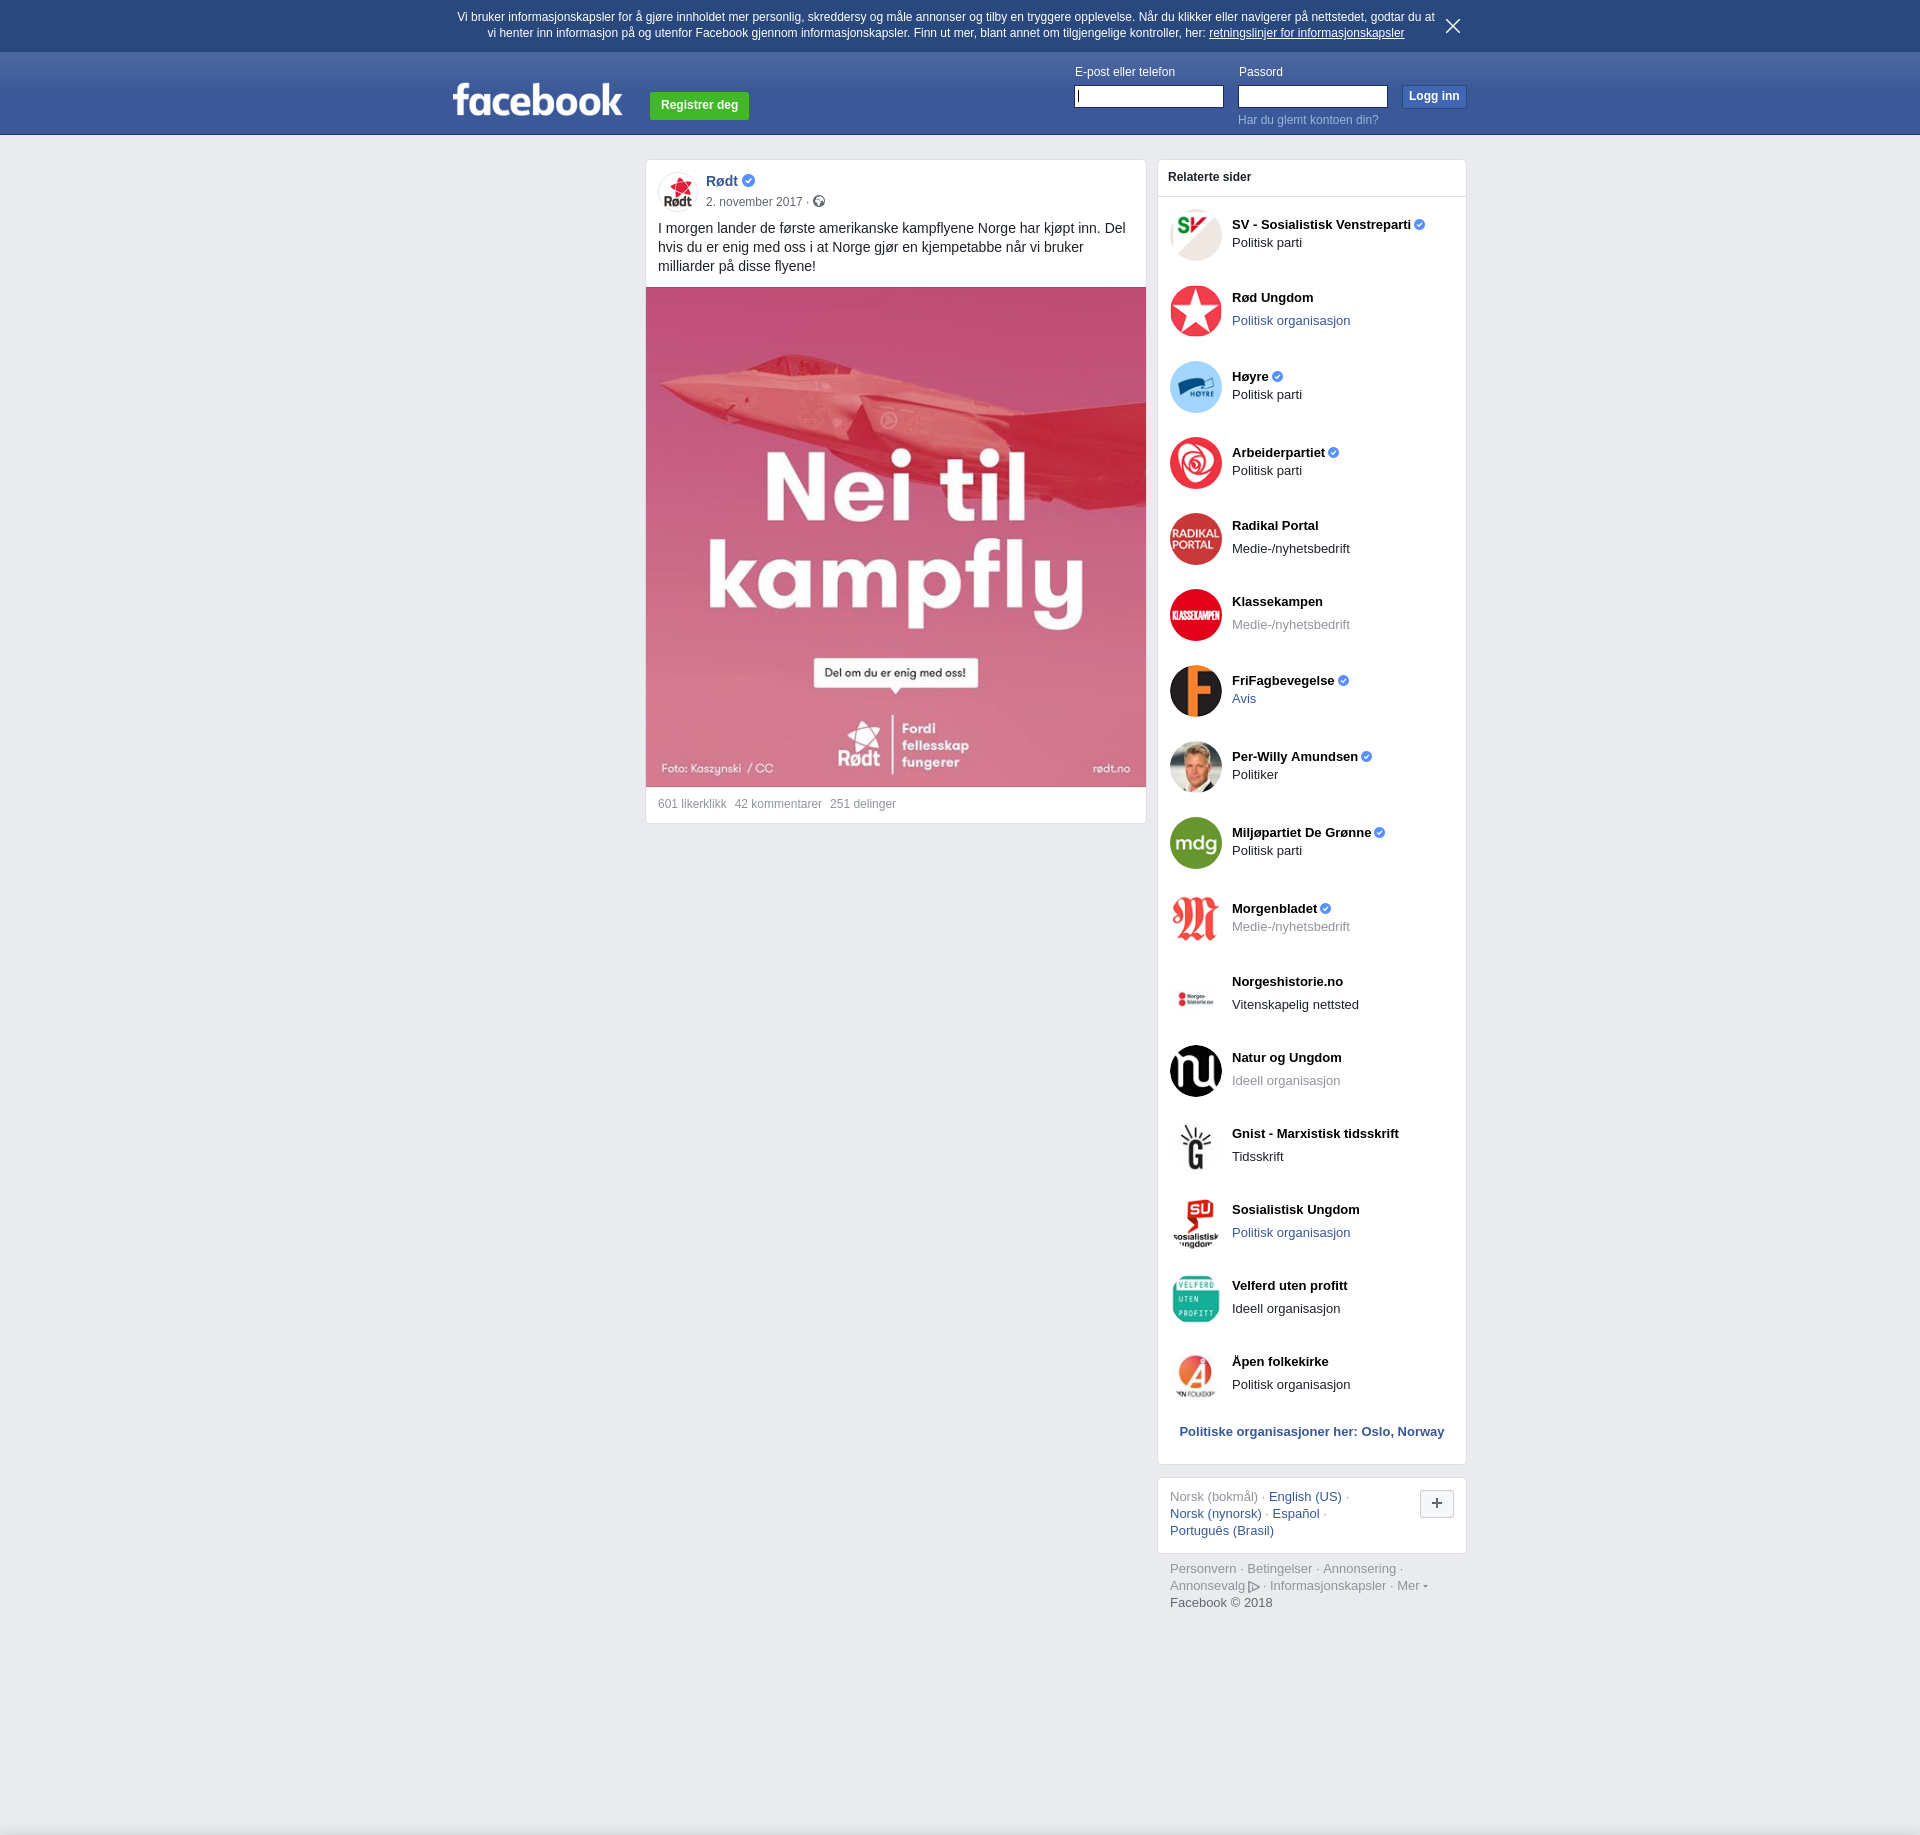
Task: Open the Morgenbladet page name
Action: tap(1274, 909)
